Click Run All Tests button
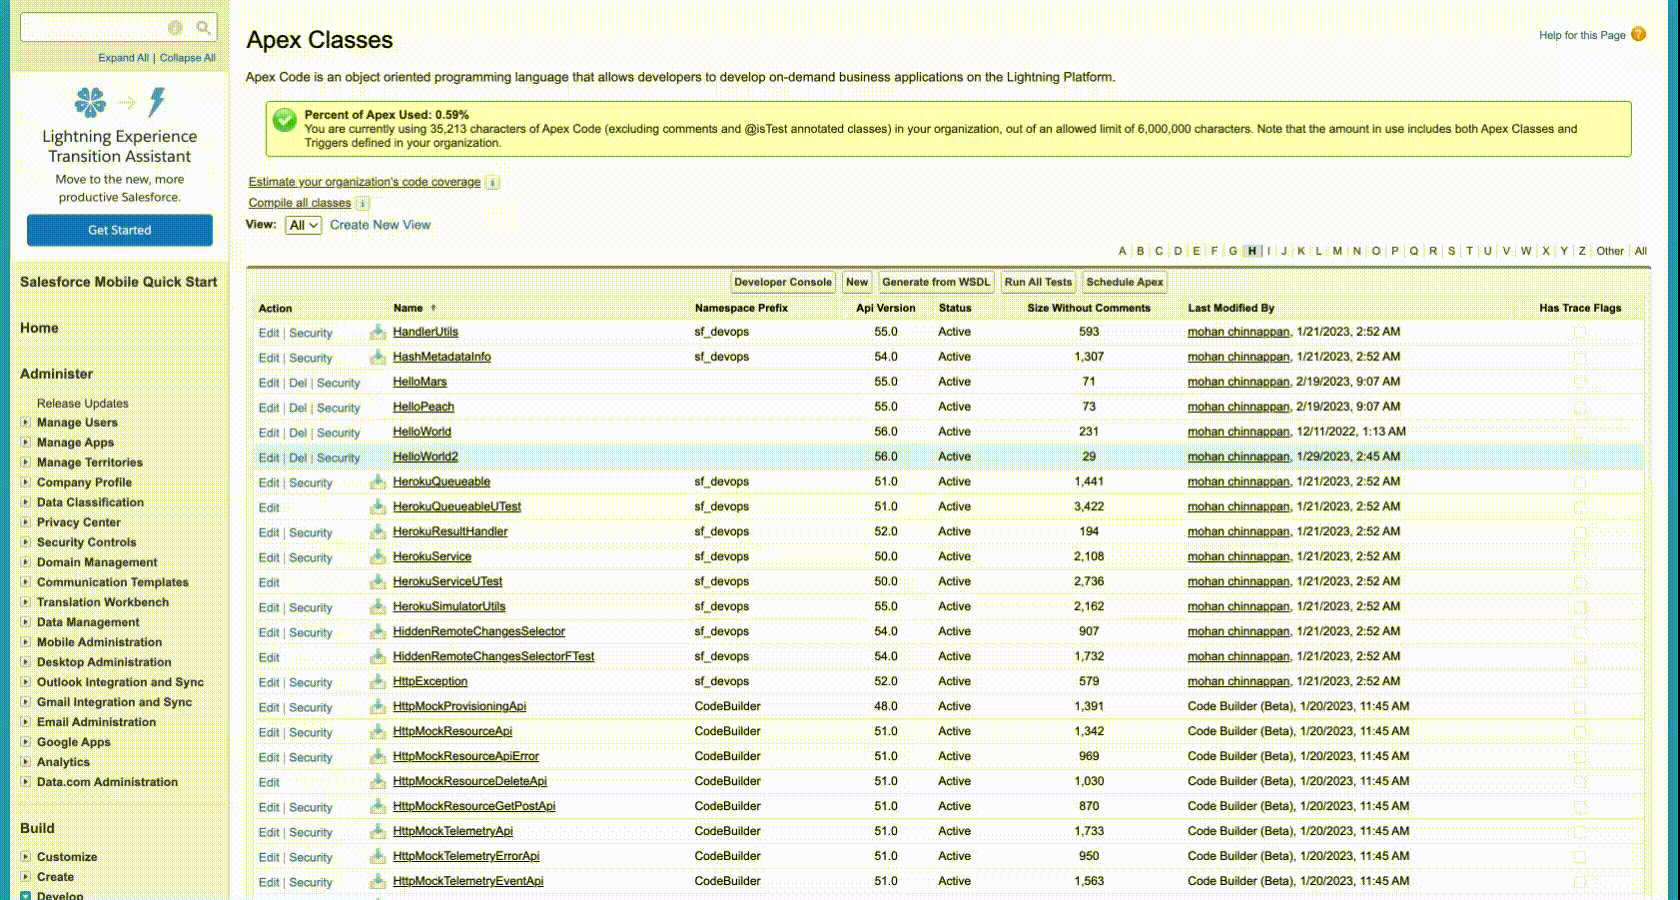The image size is (1680, 900). point(1038,282)
